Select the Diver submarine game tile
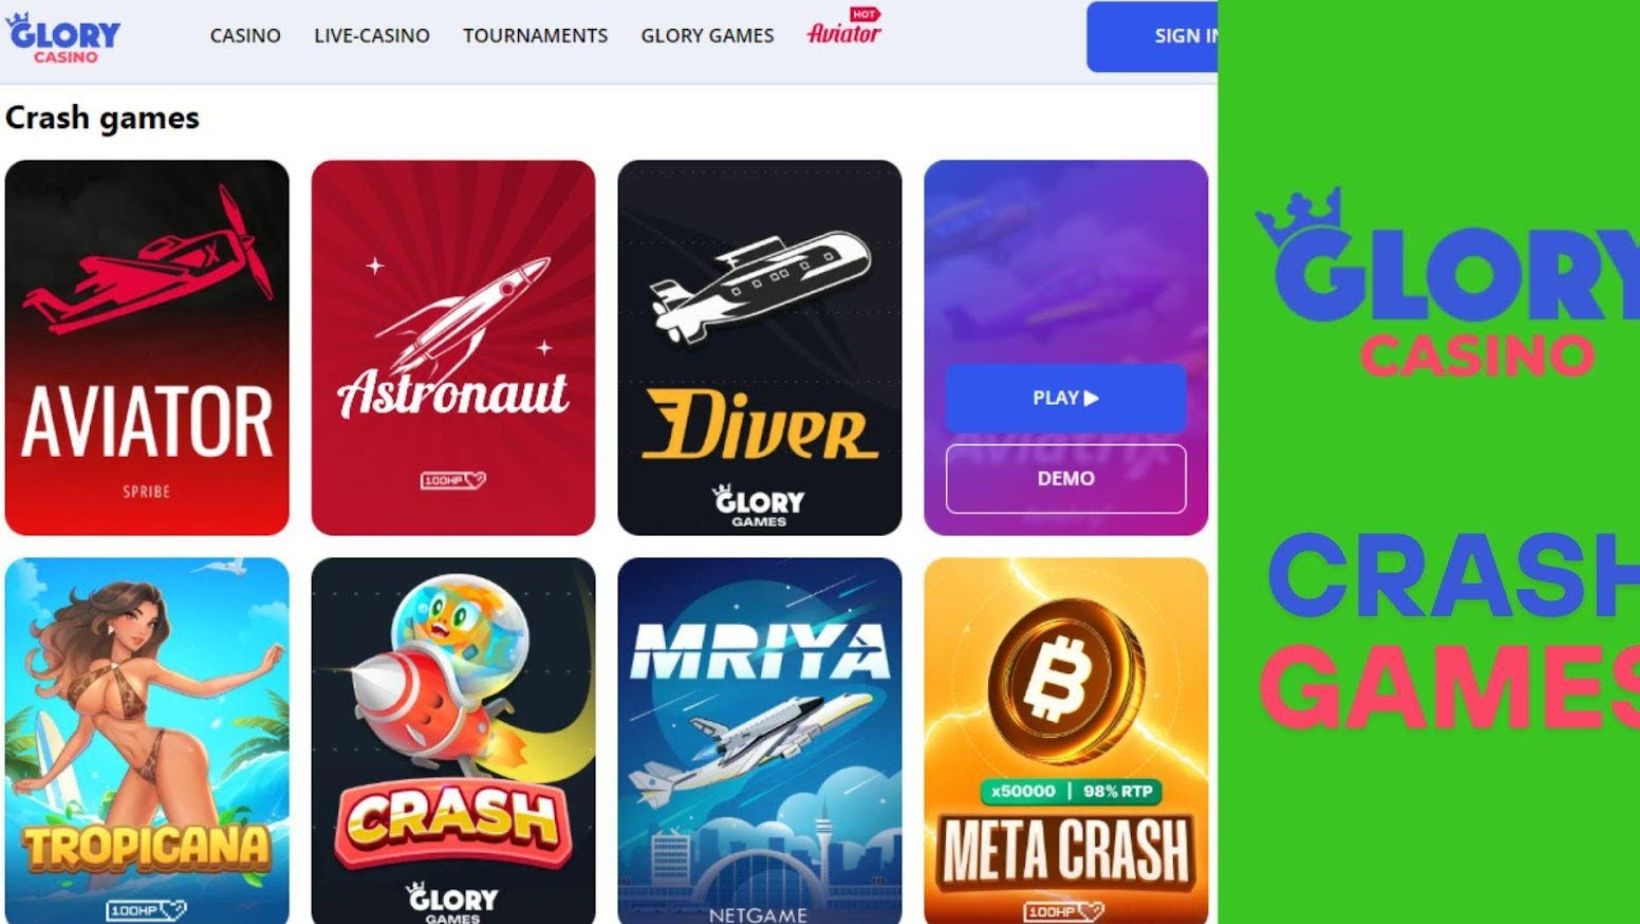Screen dimensions: 1640x924 pyautogui.click(x=760, y=347)
